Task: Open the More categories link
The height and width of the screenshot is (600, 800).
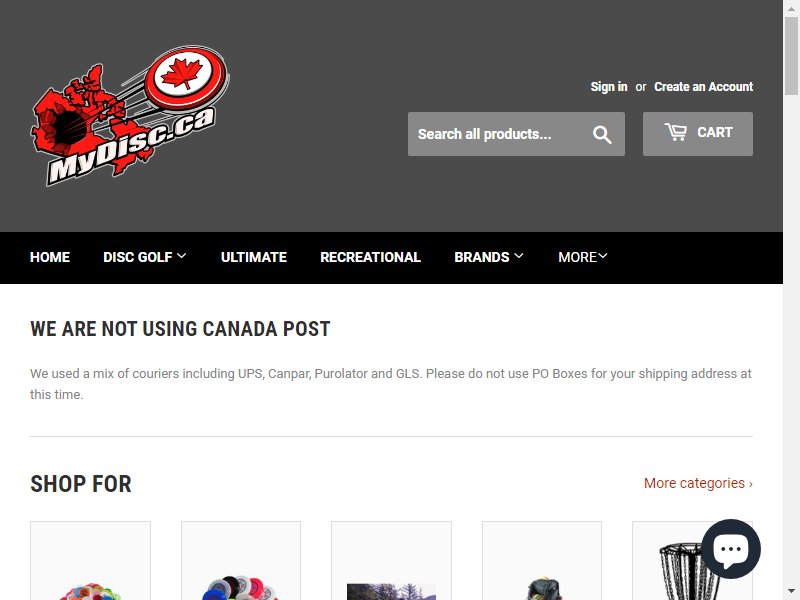Action: pyautogui.click(x=698, y=483)
